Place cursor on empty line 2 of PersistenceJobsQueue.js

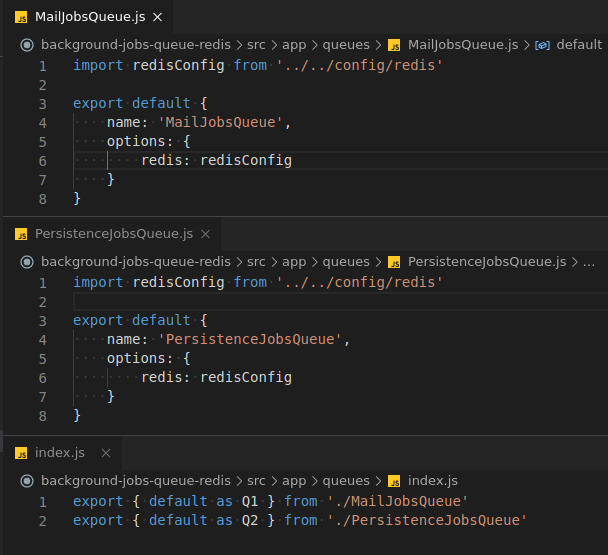tap(340, 302)
